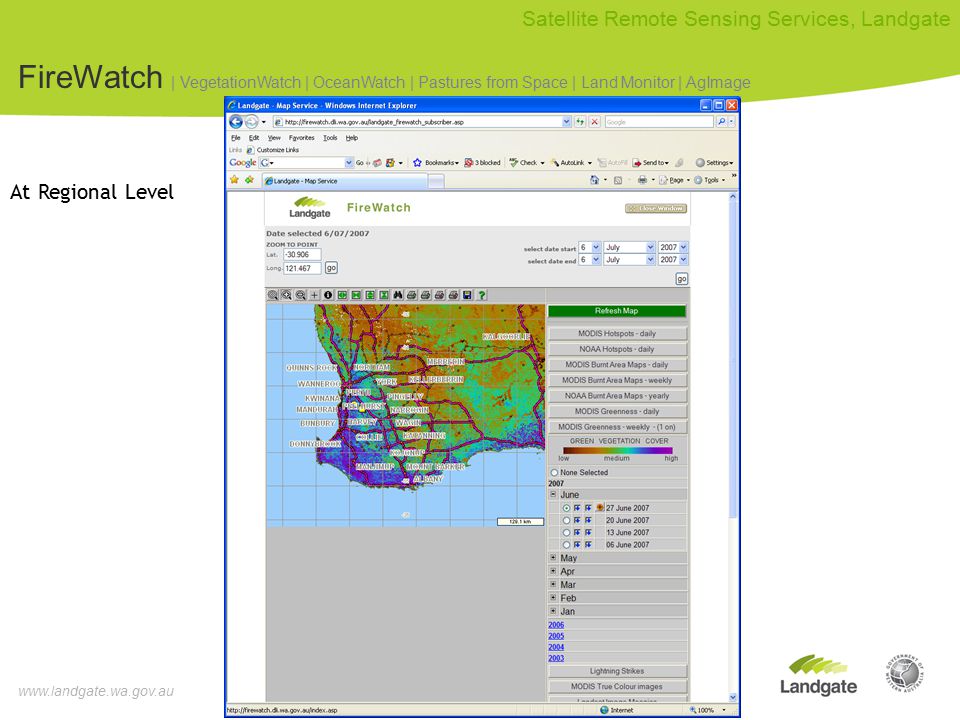This screenshot has width=960, height=720.
Task: Select radio button for 13 June 2007
Action: click(x=566, y=533)
